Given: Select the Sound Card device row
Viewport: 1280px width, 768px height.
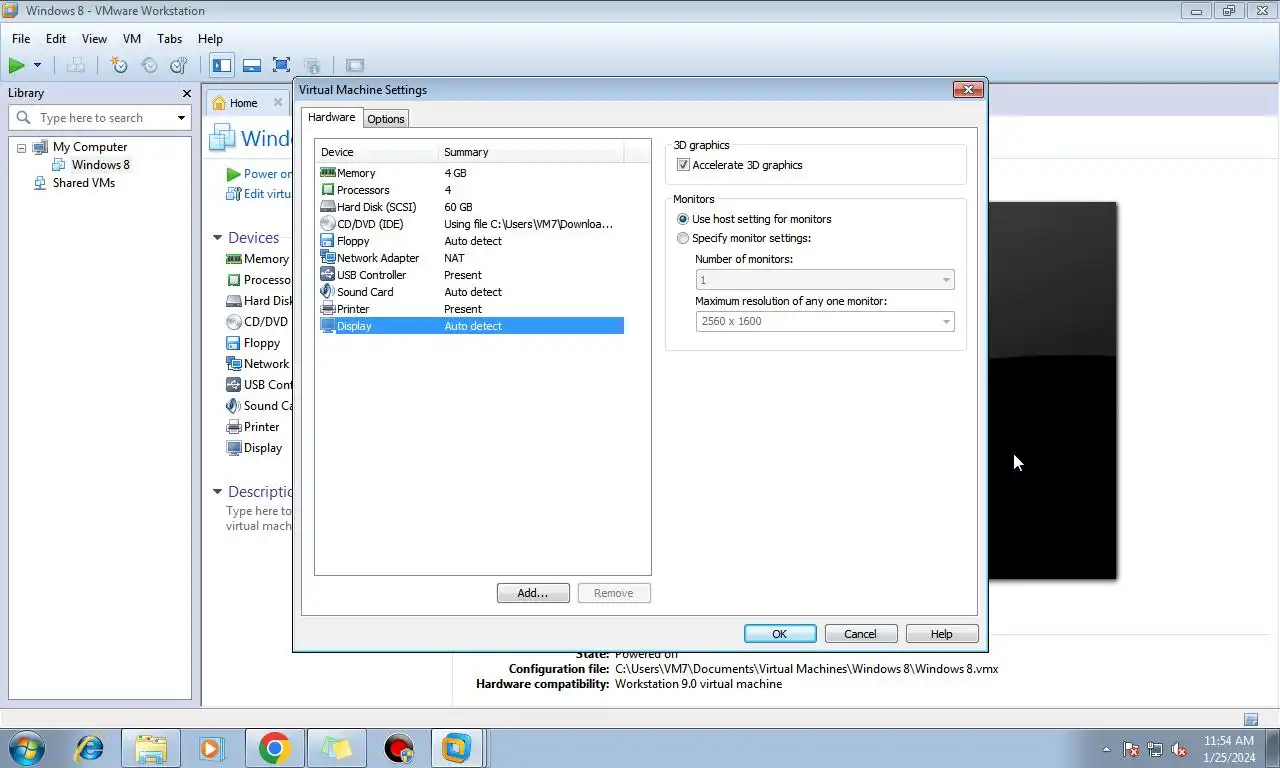Looking at the screenshot, I should point(471,292).
